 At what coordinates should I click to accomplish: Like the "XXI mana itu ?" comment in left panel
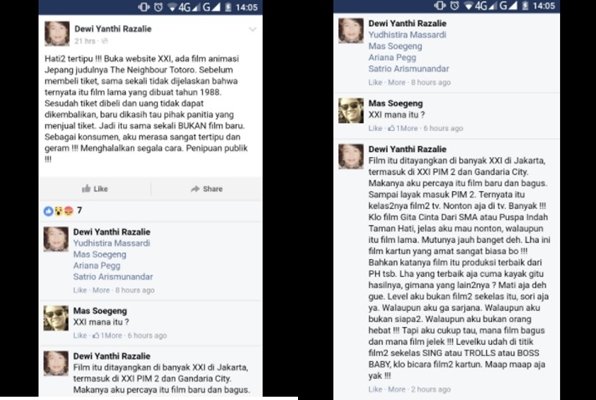click(80, 335)
